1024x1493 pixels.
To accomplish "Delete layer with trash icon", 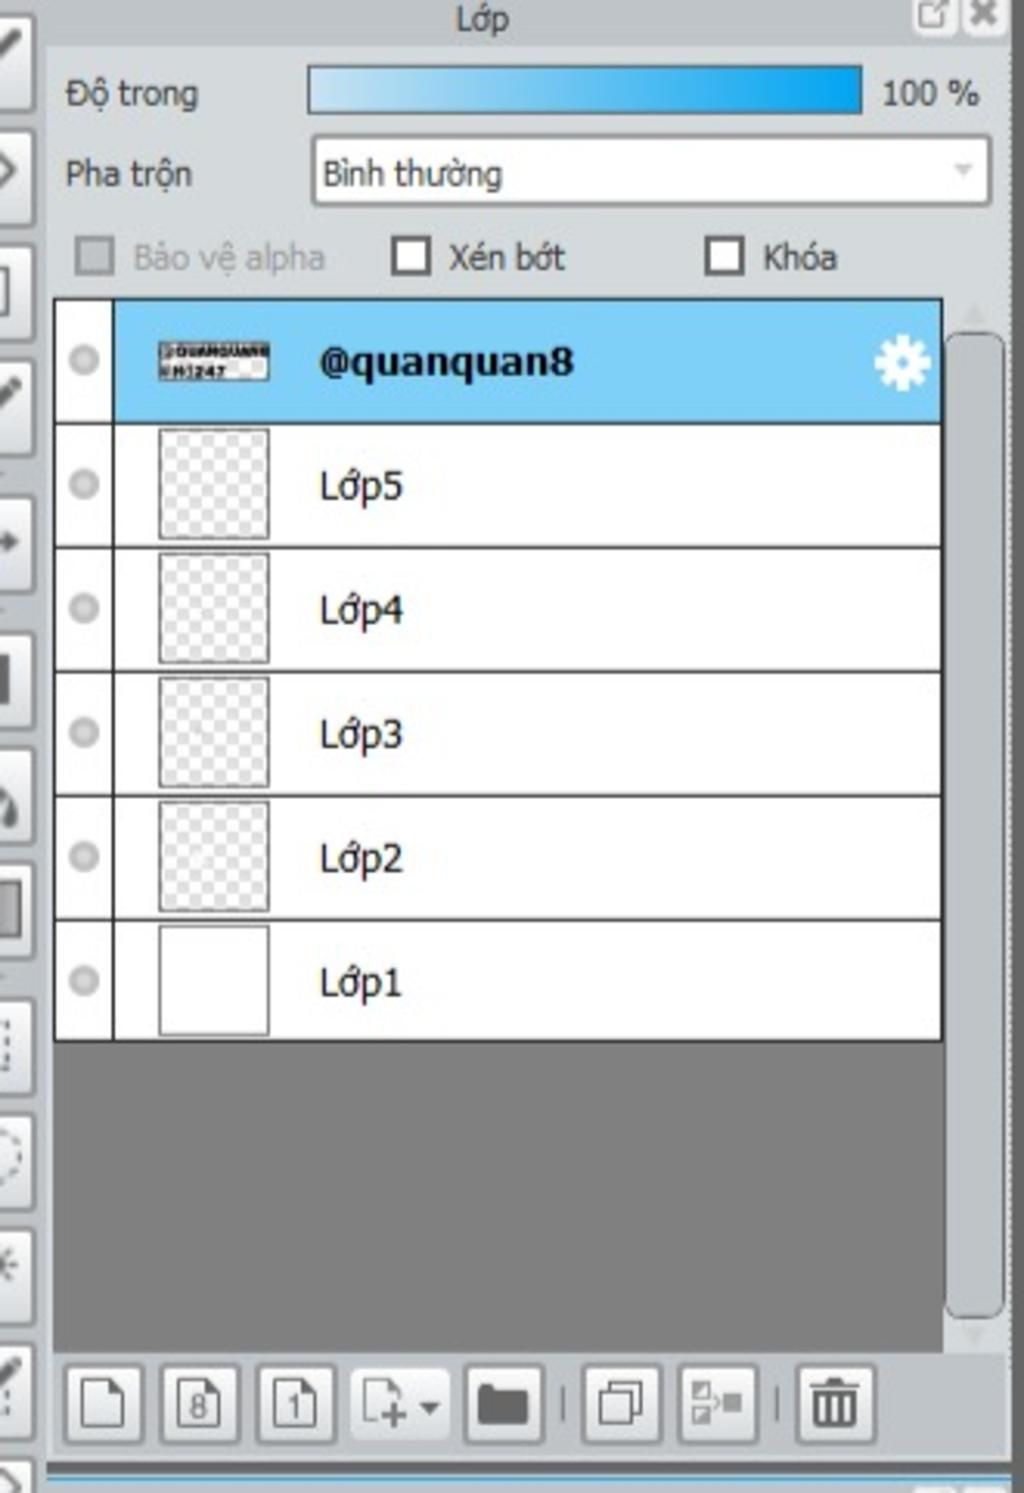I will [x=834, y=1403].
